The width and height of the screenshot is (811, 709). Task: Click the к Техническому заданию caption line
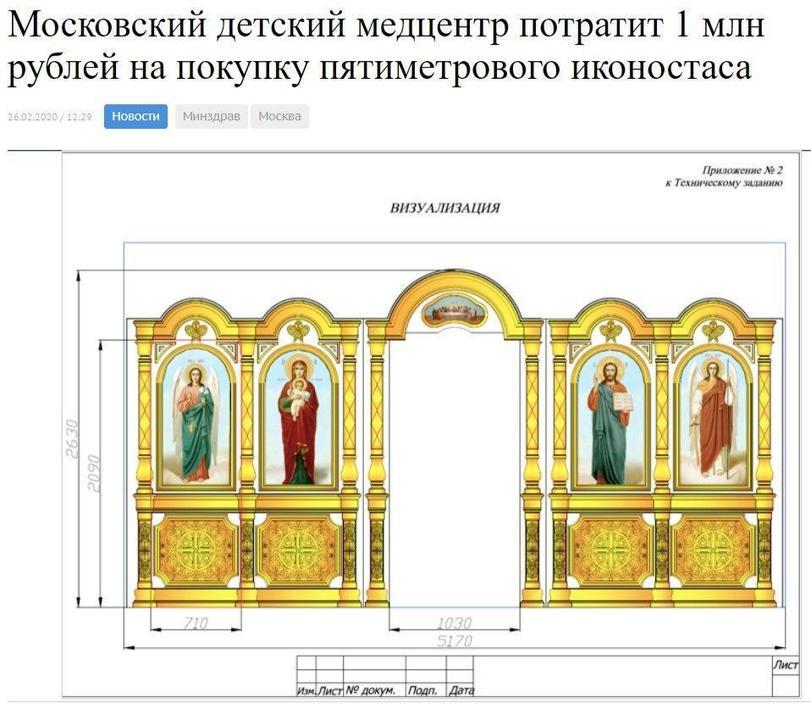click(724, 183)
